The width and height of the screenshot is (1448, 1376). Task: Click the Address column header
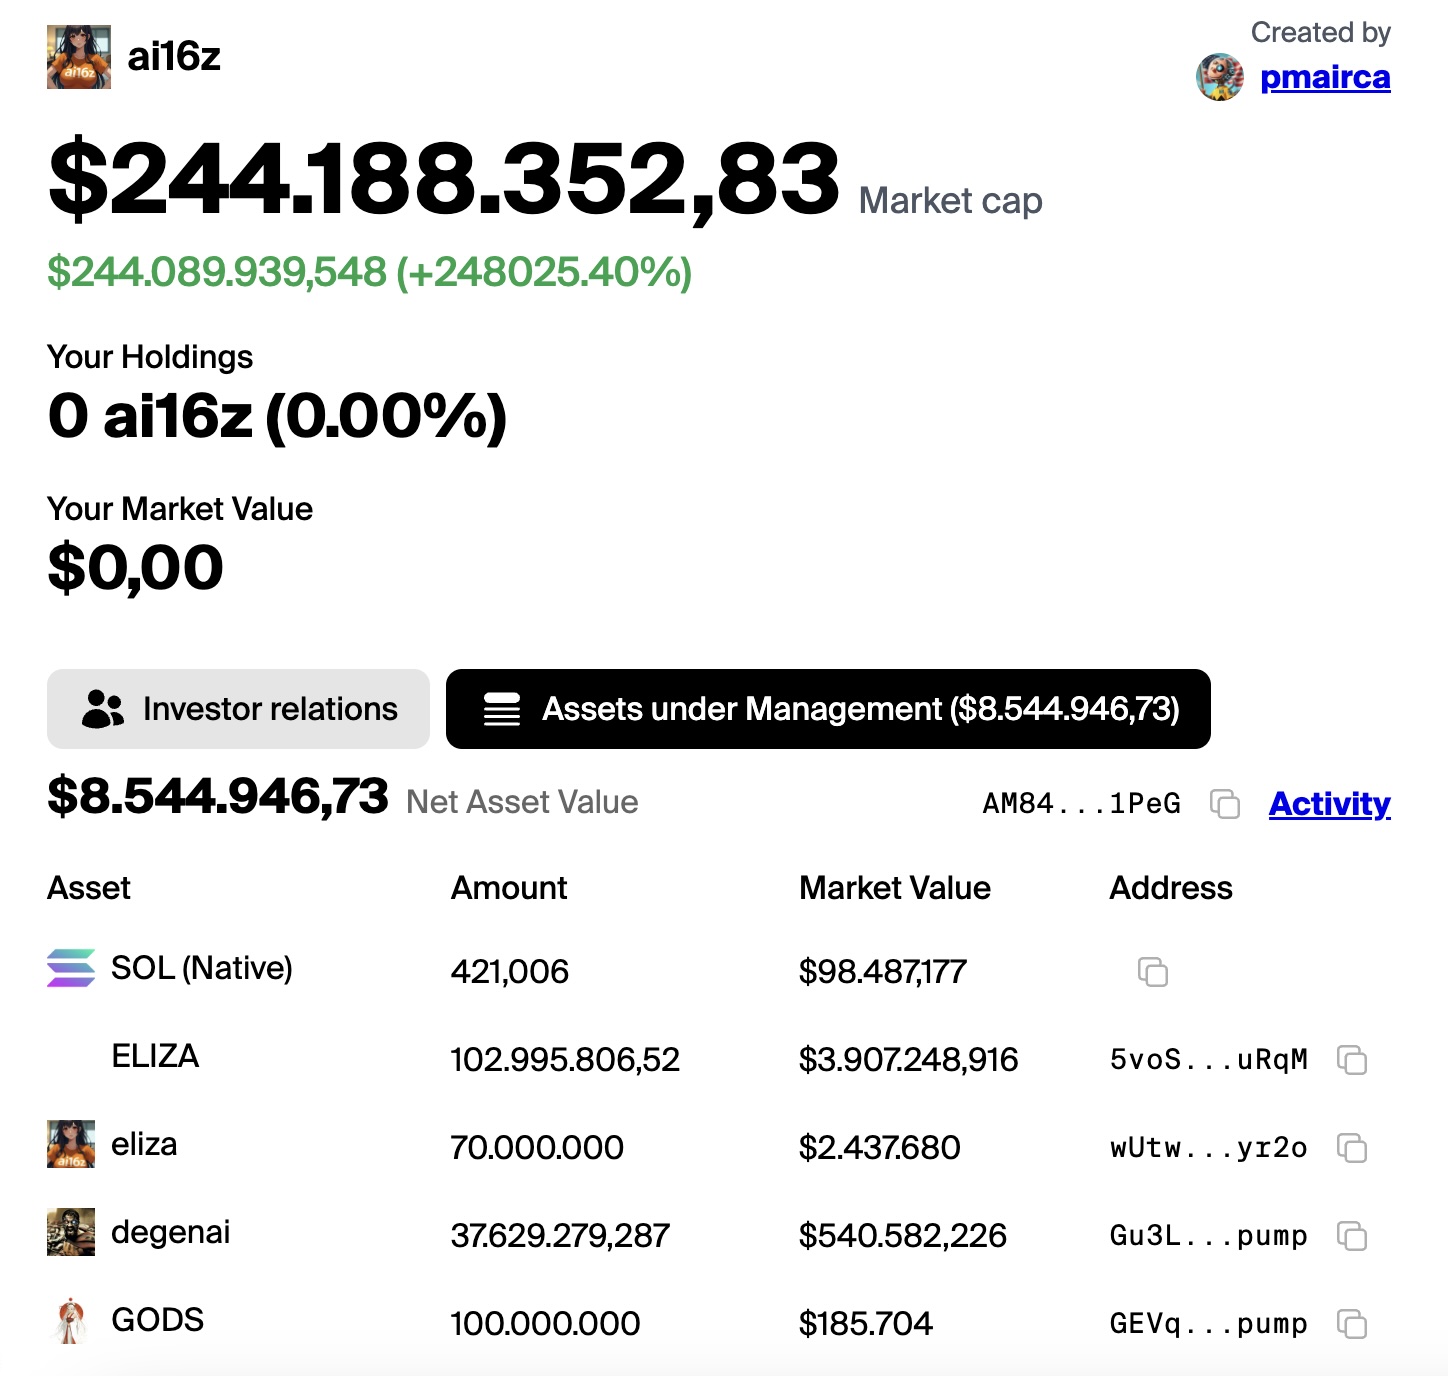pyautogui.click(x=1171, y=888)
